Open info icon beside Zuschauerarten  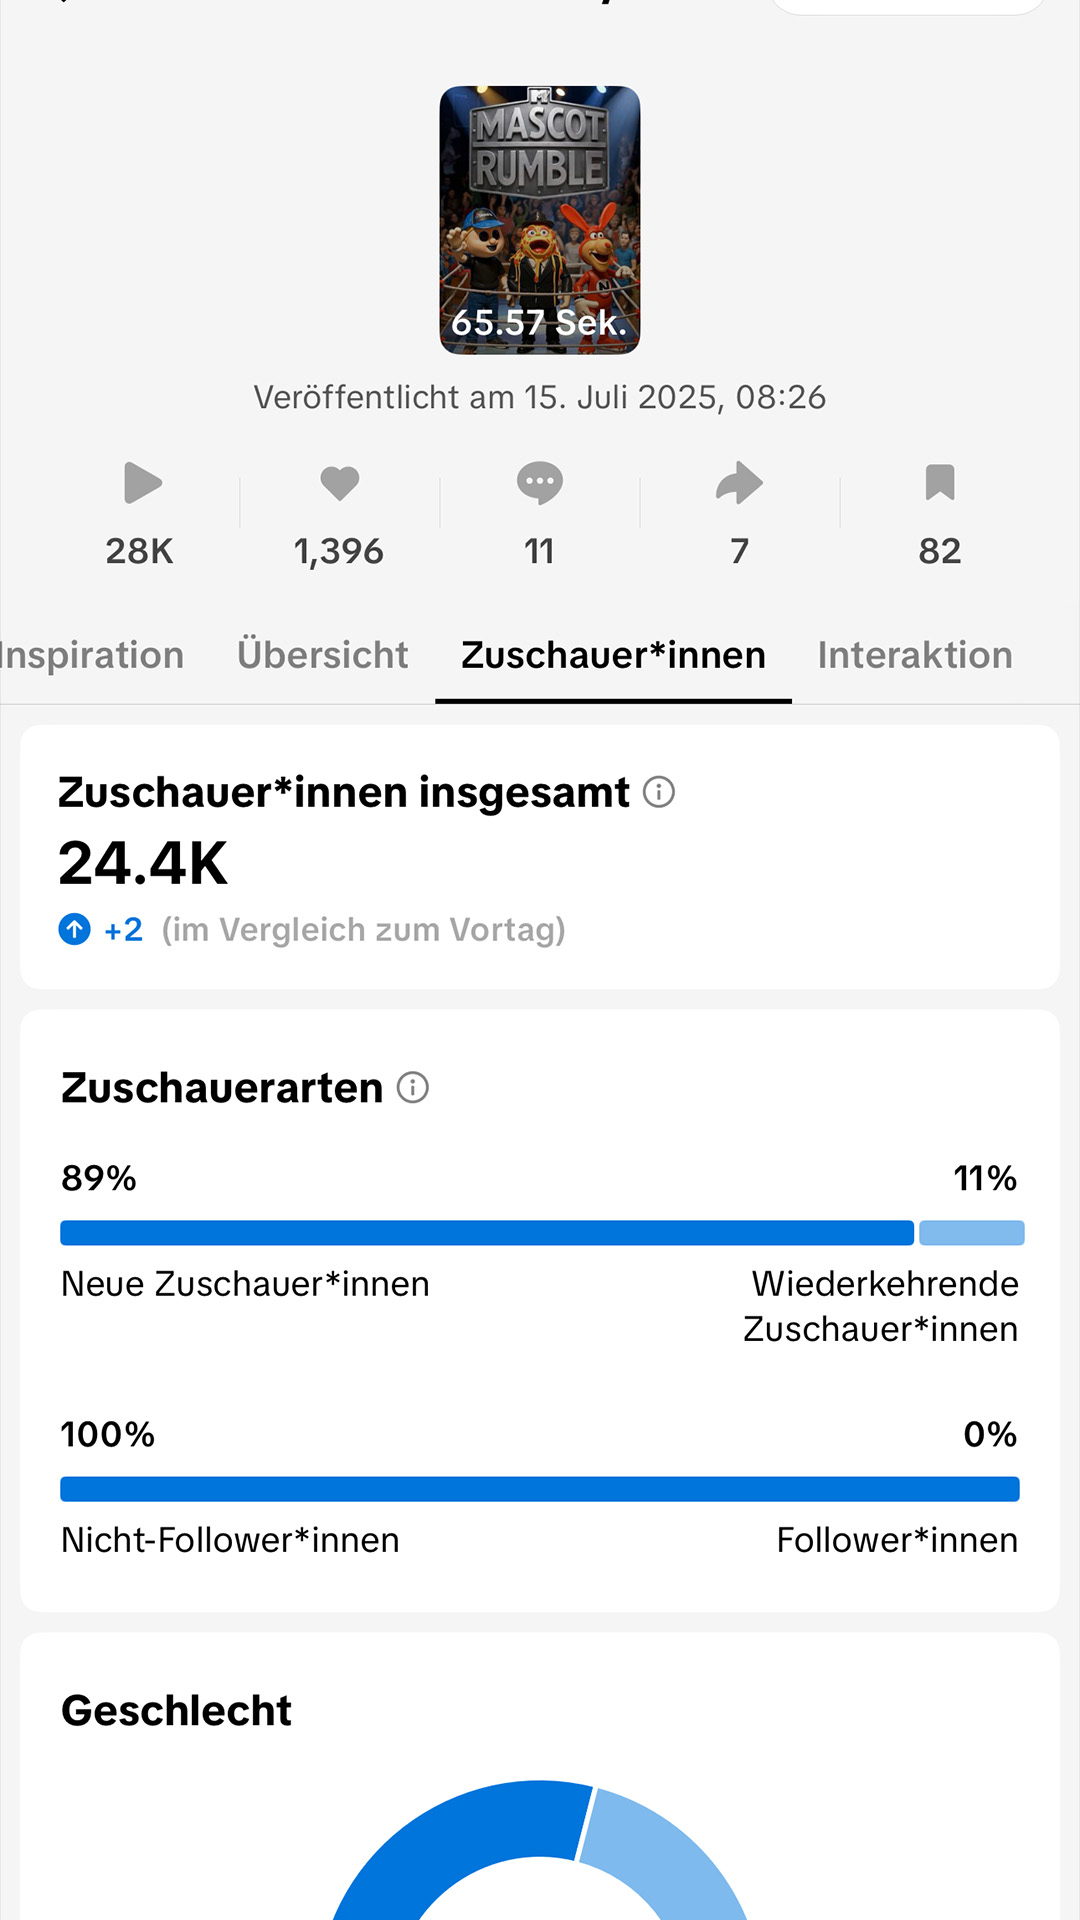(413, 1087)
